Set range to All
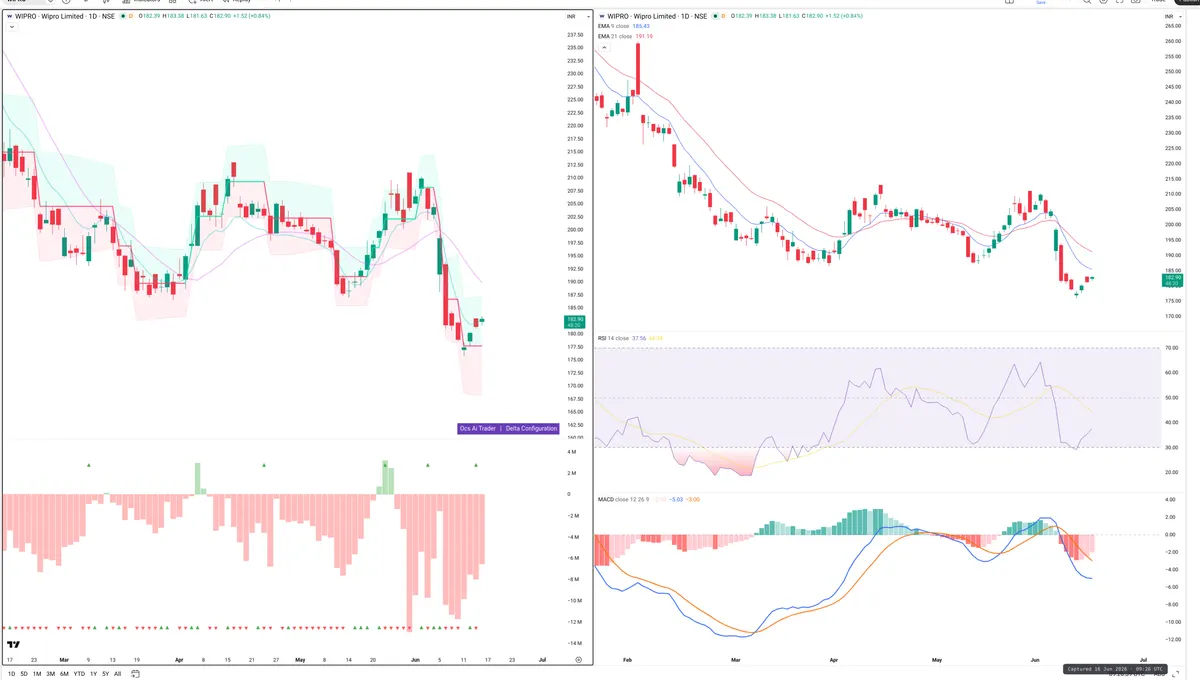This screenshot has width=1200, height=680. pyautogui.click(x=118, y=674)
